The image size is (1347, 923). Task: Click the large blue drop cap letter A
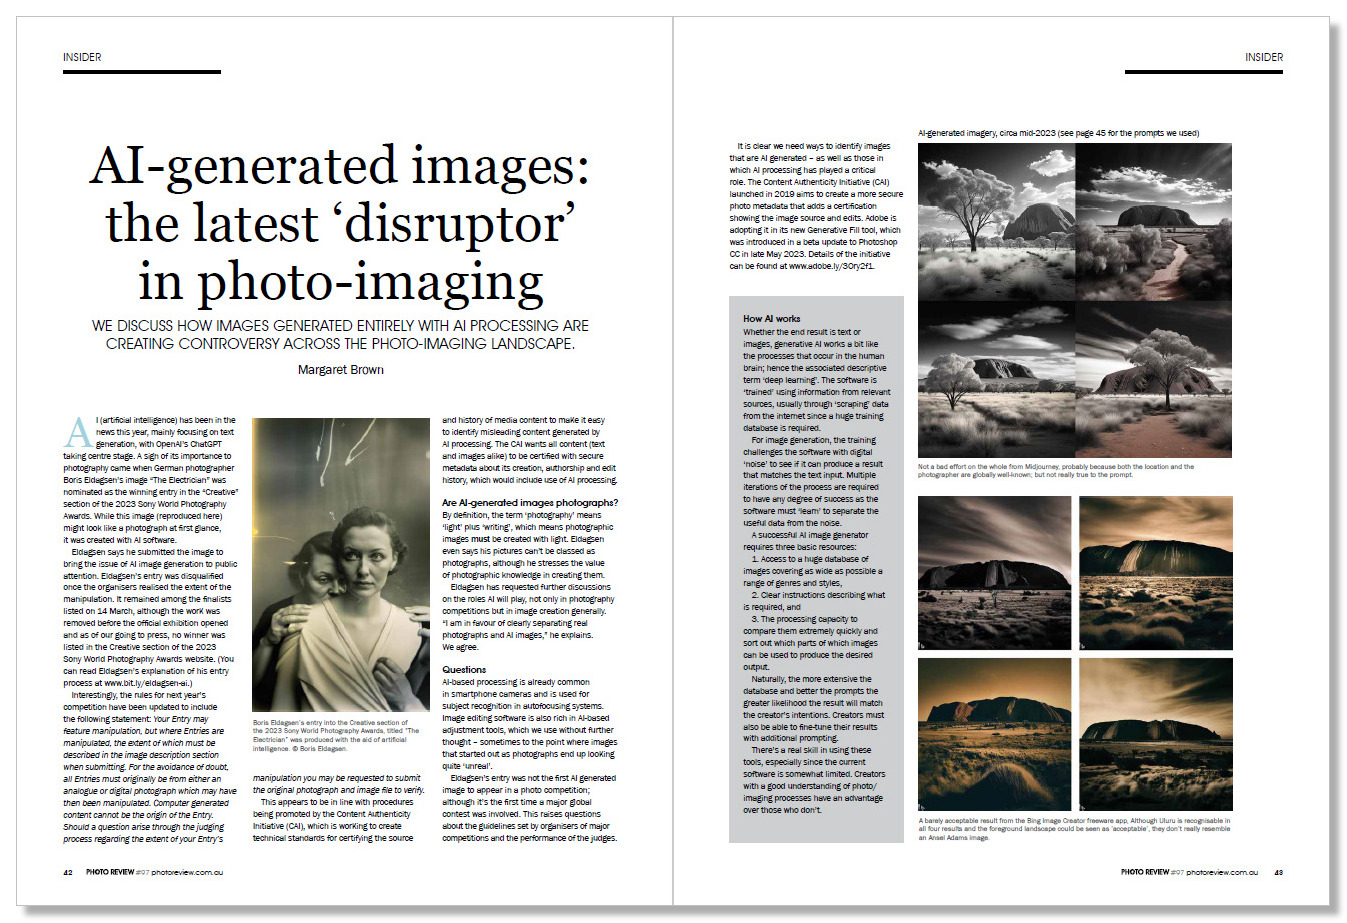[78, 433]
